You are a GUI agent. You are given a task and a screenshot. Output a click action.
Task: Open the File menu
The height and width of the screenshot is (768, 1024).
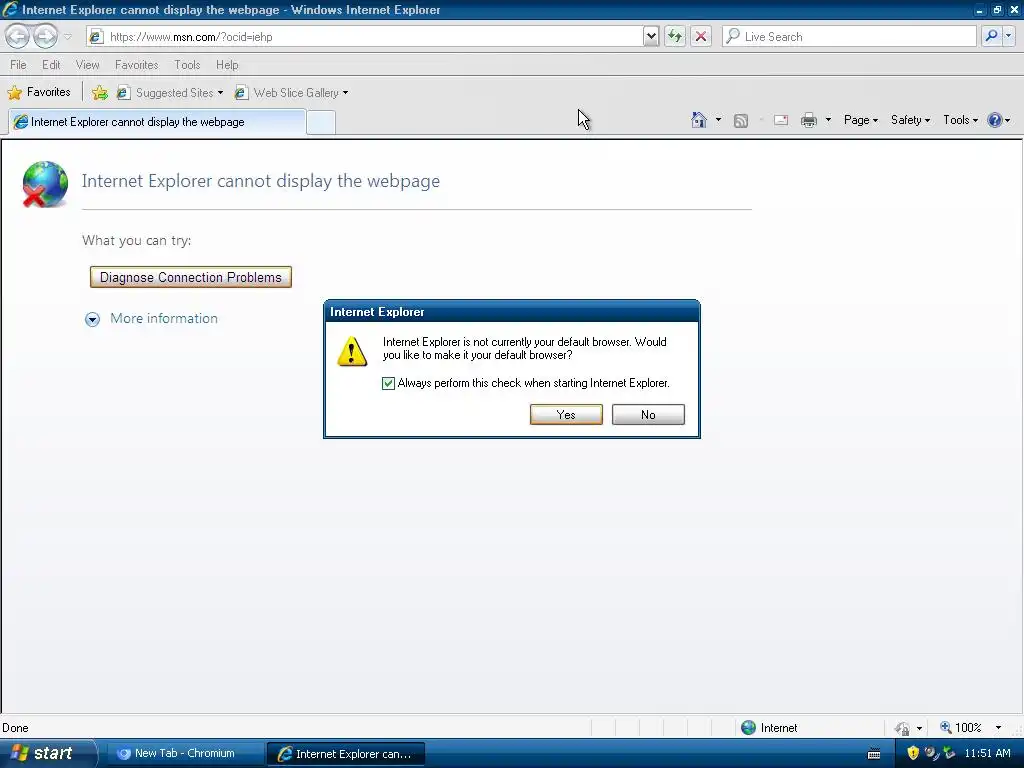[18, 65]
